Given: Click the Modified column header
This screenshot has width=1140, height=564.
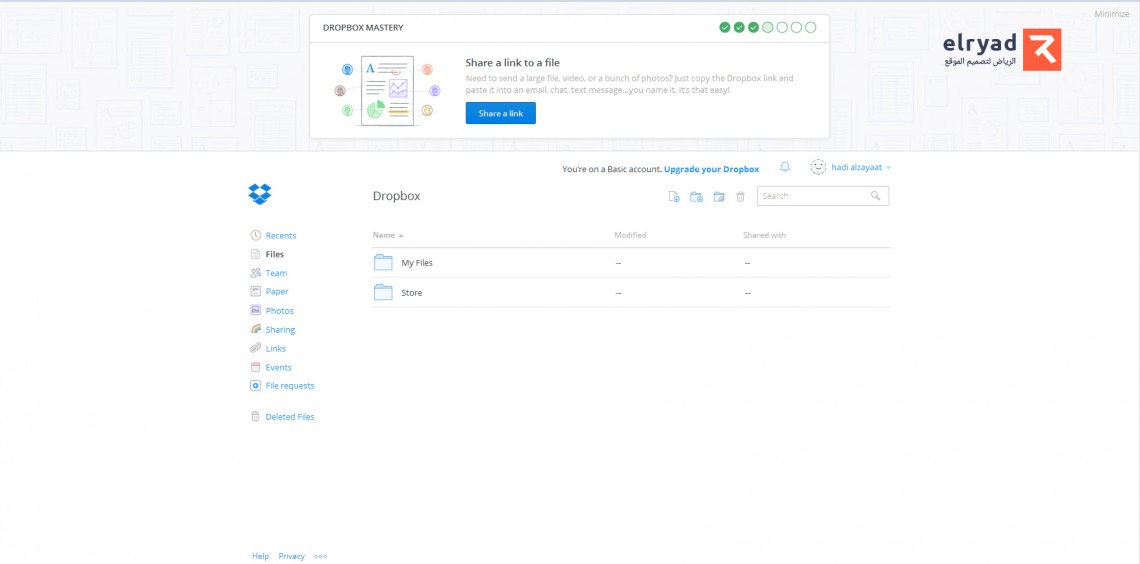Looking at the screenshot, I should click(630, 235).
